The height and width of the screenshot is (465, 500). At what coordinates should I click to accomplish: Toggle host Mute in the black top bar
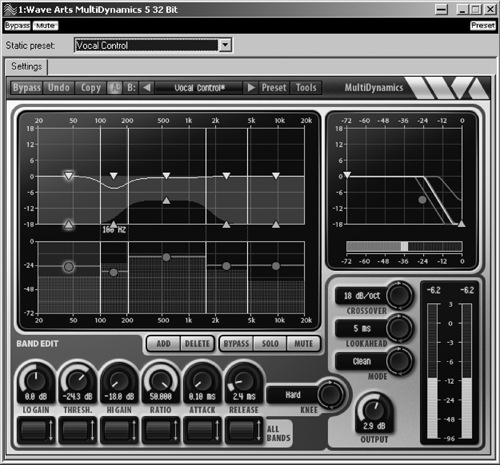click(45, 26)
